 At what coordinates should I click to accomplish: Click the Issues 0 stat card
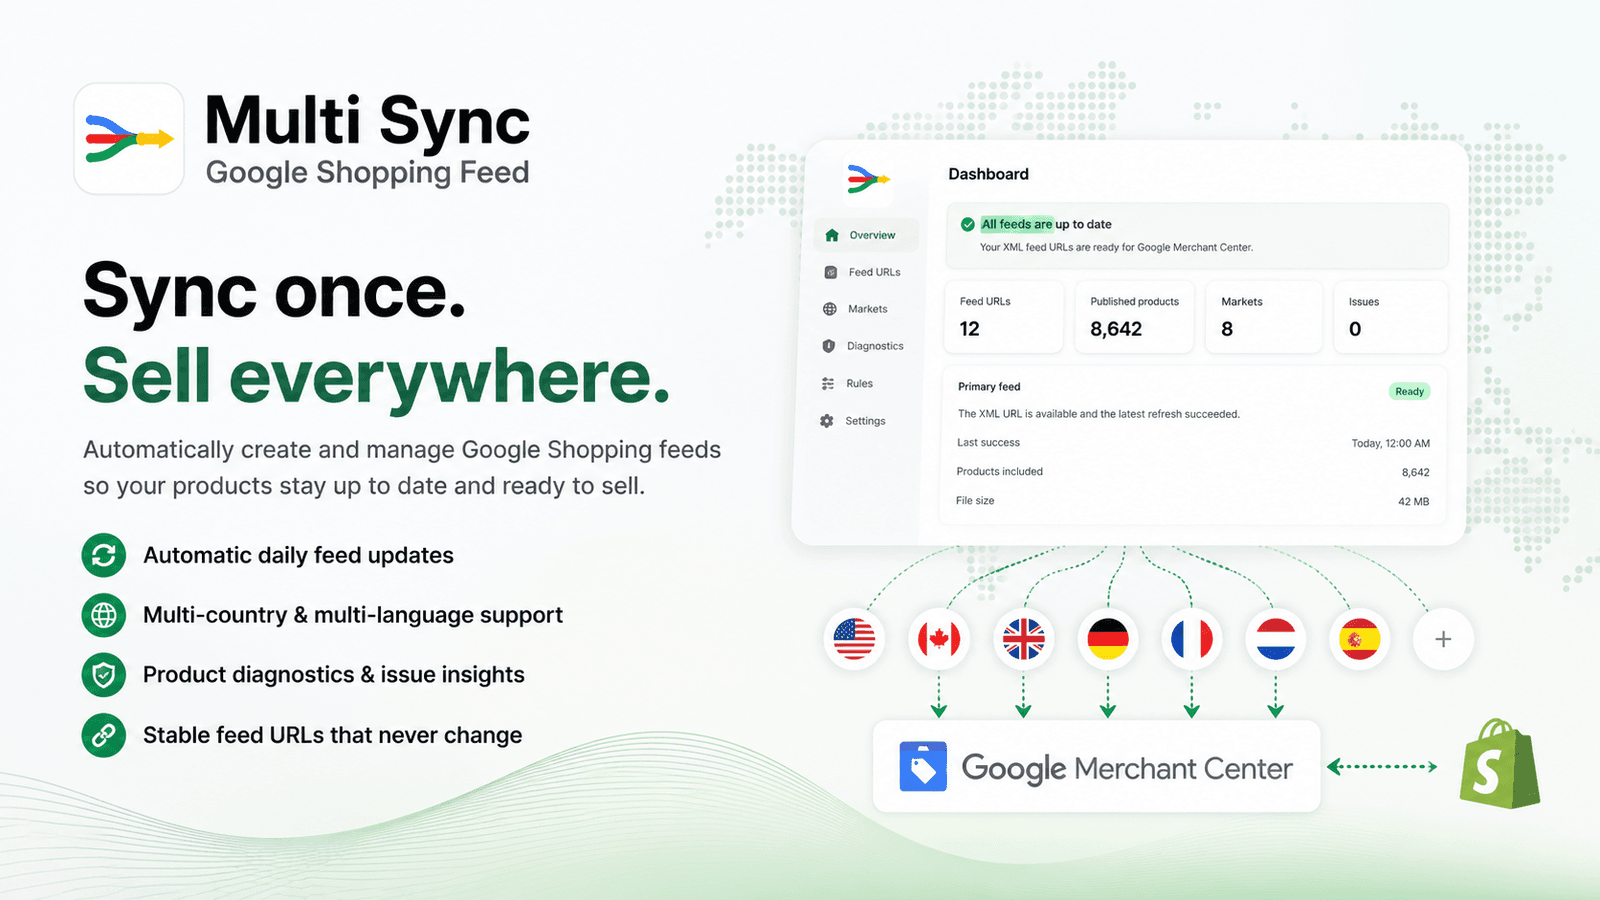tap(1391, 317)
